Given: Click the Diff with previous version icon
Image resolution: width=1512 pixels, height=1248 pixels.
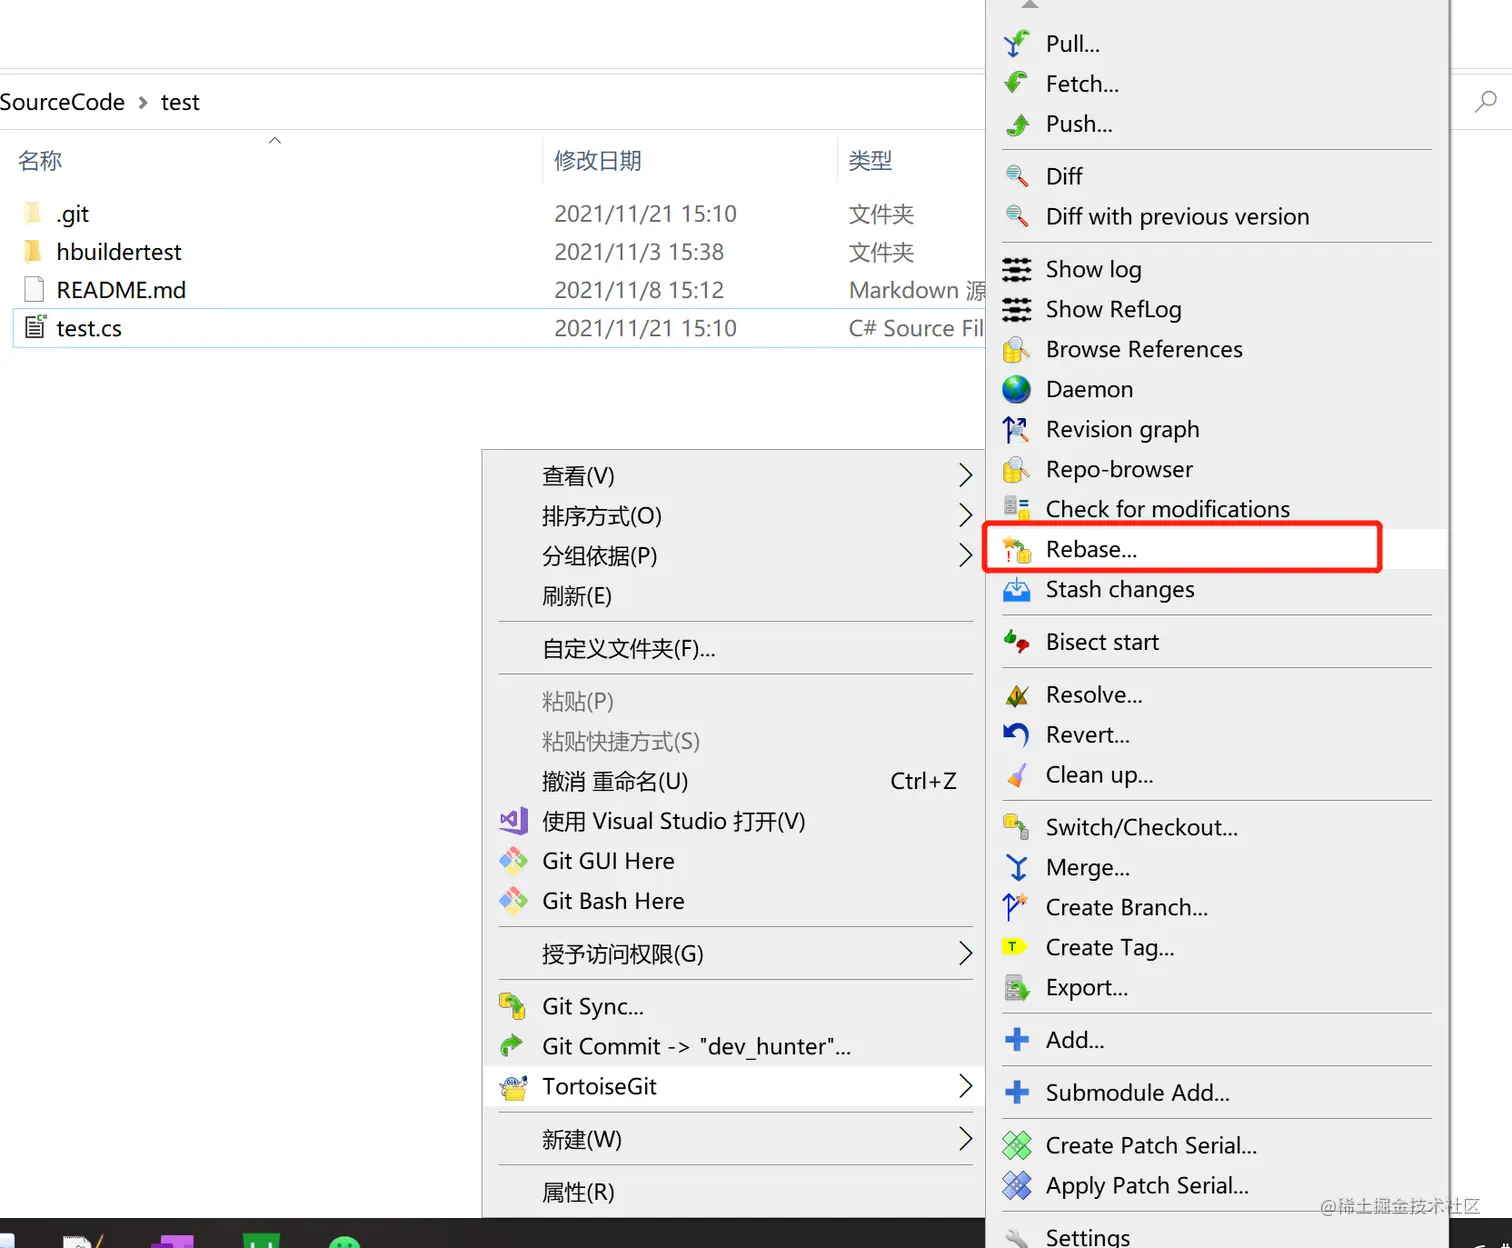Looking at the screenshot, I should point(1017,216).
